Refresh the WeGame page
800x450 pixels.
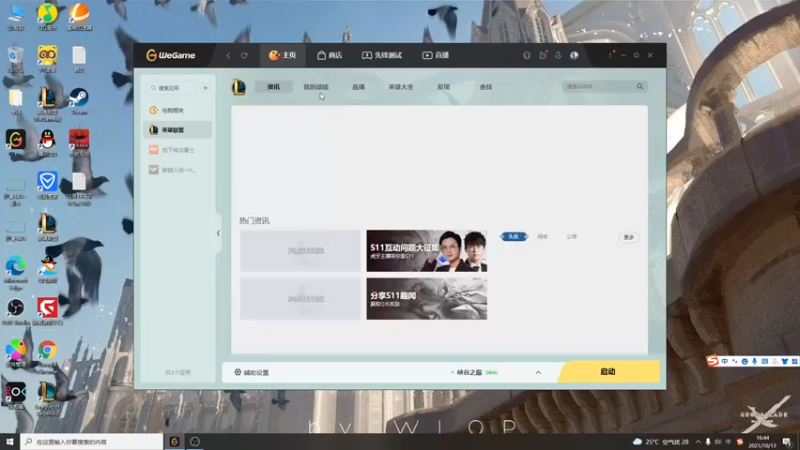coord(244,55)
